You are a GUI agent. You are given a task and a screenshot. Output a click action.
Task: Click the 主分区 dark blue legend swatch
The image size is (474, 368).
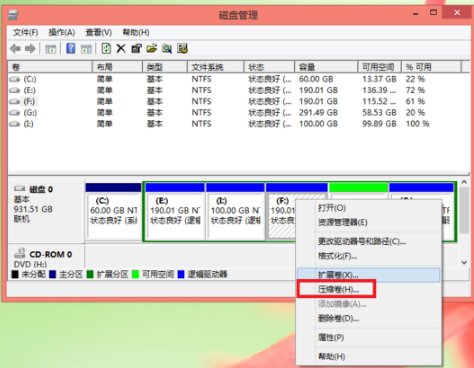[53, 274]
